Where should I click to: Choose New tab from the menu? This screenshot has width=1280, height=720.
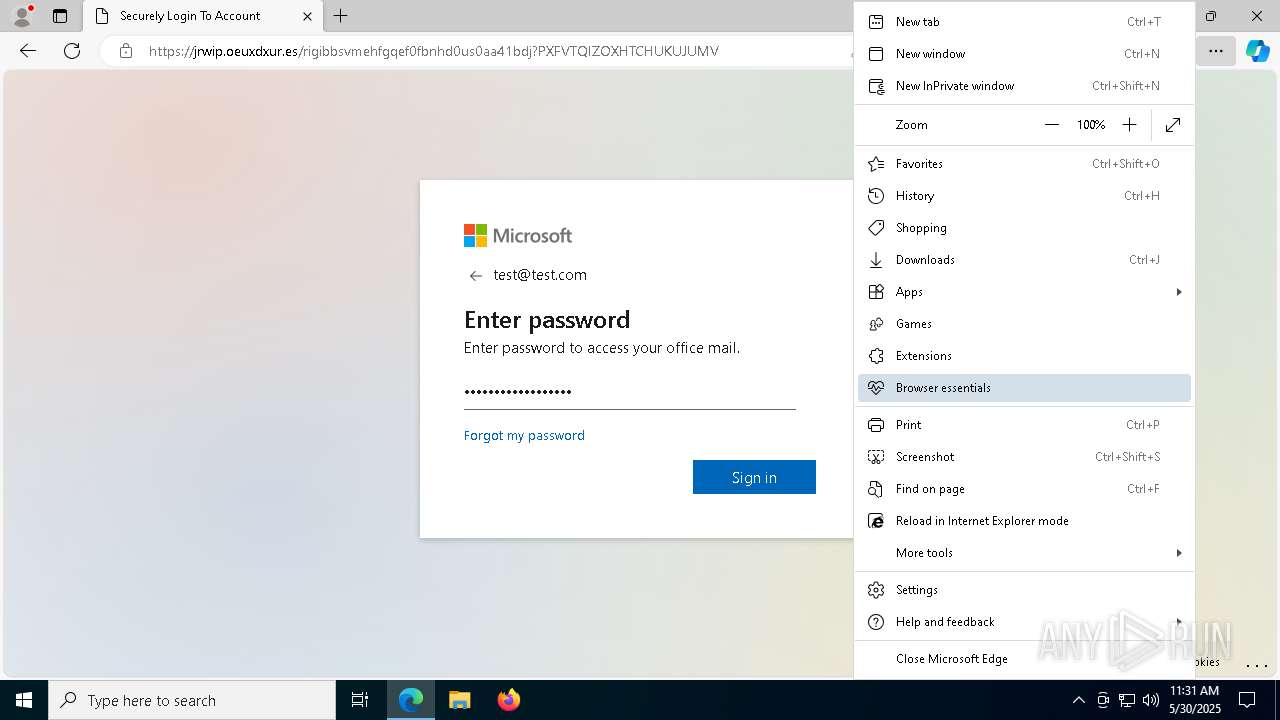click(1024, 22)
